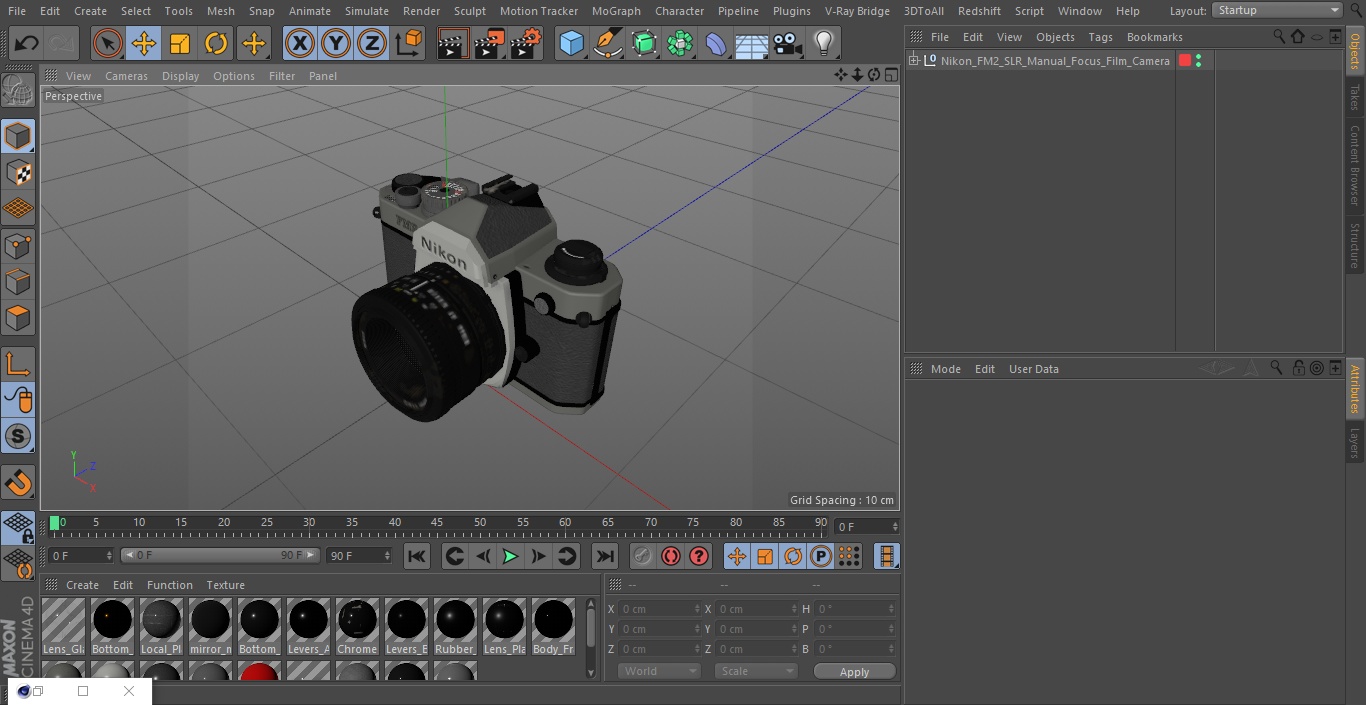
Task: Toggle visibility dots of Nikon camera object
Action: (1199, 61)
